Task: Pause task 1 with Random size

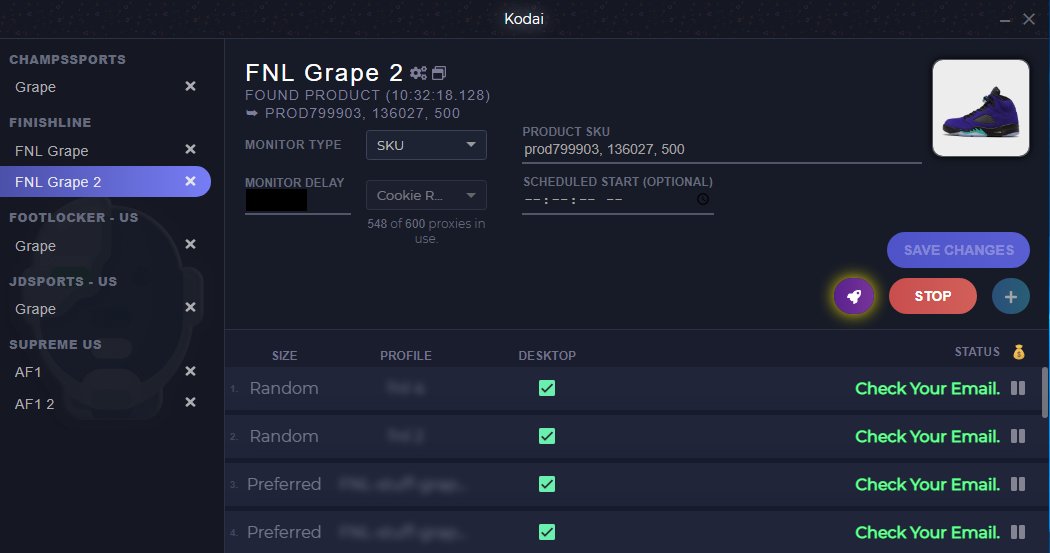Action: 1018,388
